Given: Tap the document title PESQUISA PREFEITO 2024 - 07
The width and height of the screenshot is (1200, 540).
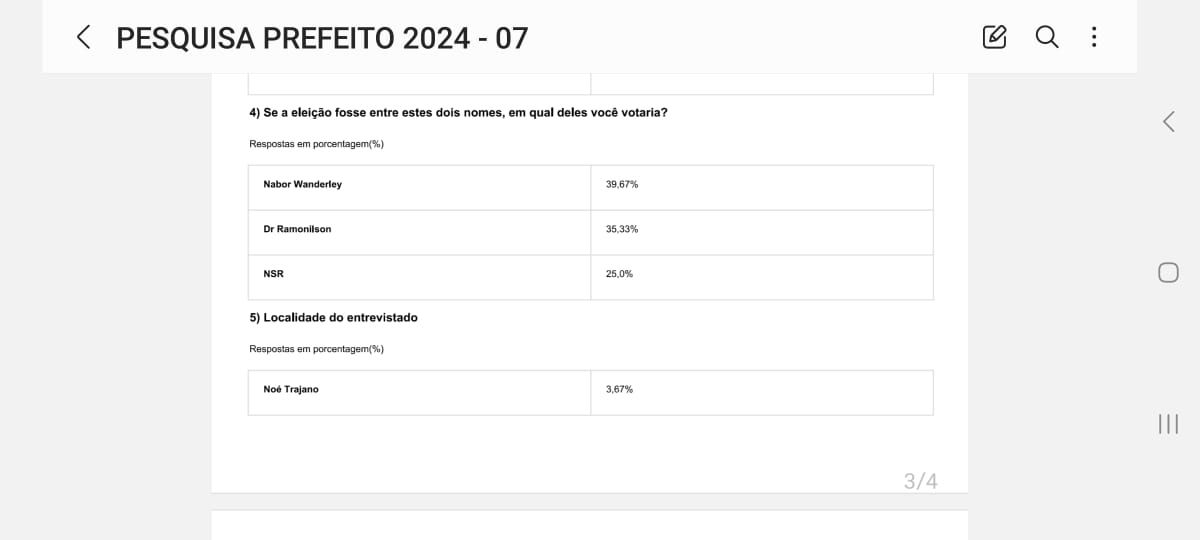Looking at the screenshot, I should [x=322, y=38].
